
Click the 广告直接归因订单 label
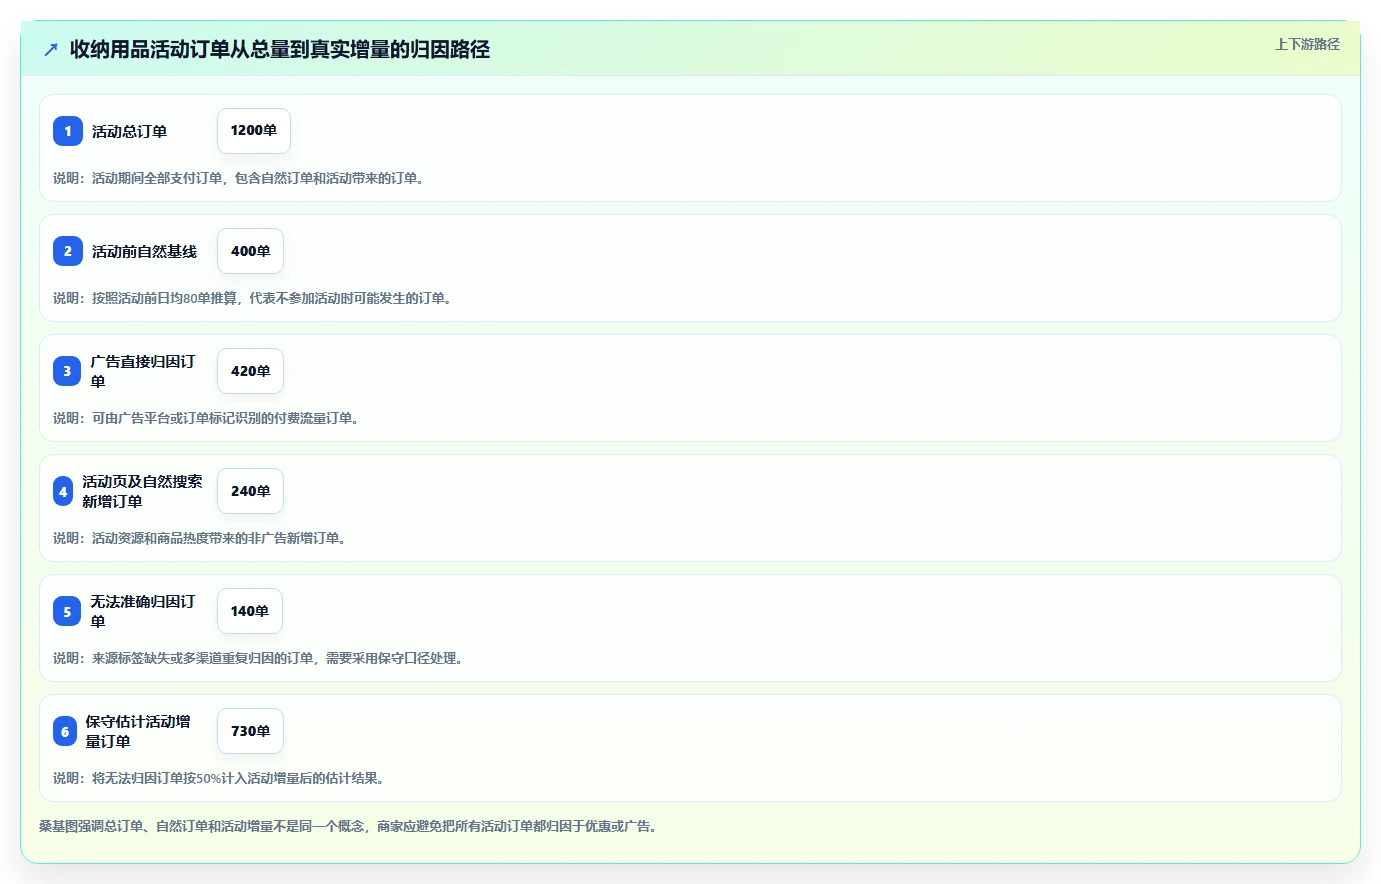click(x=143, y=371)
